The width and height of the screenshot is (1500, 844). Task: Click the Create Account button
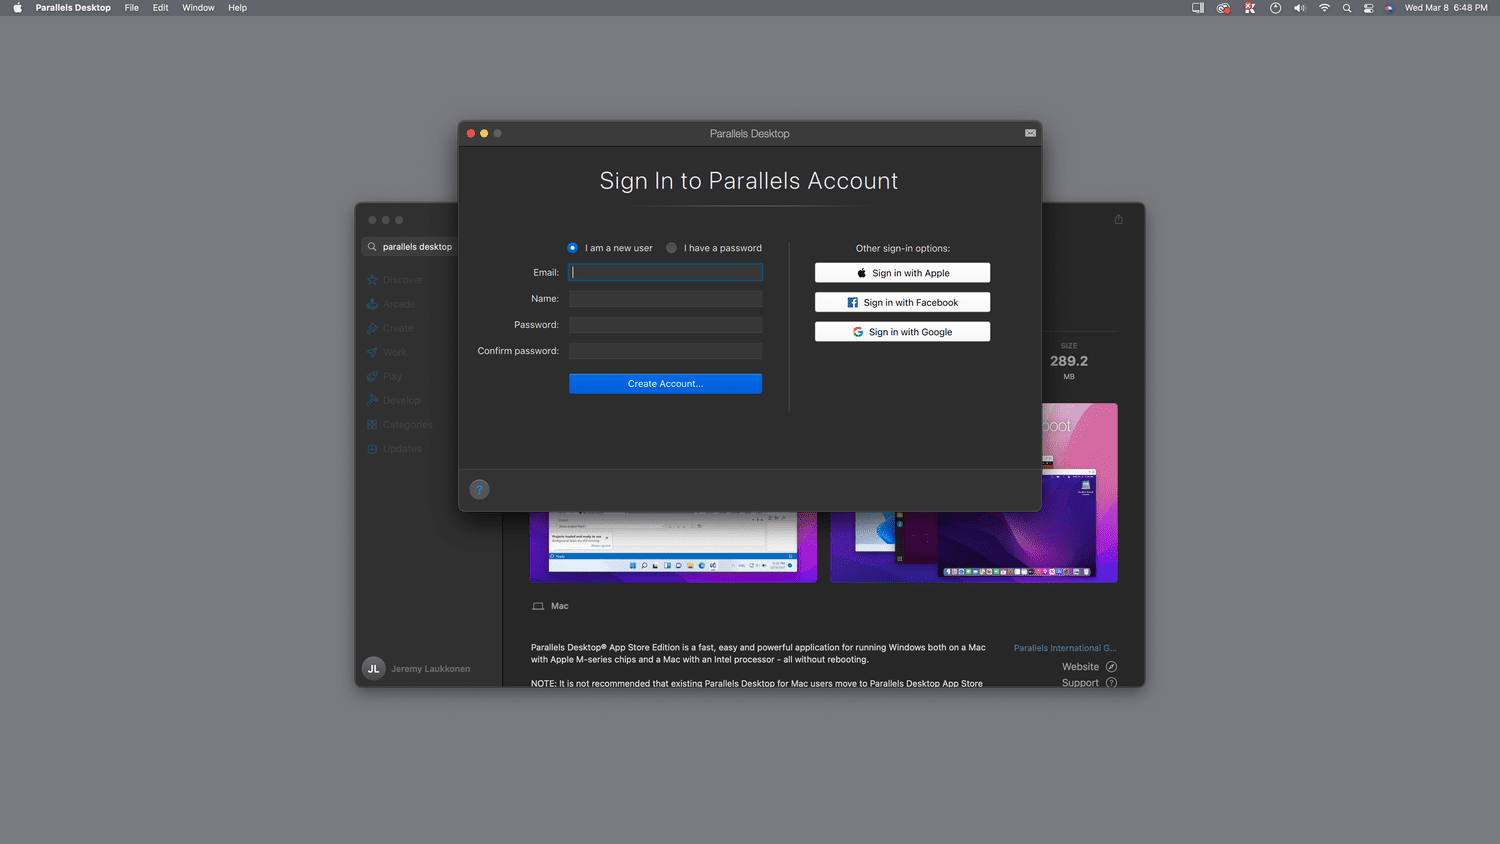(666, 384)
